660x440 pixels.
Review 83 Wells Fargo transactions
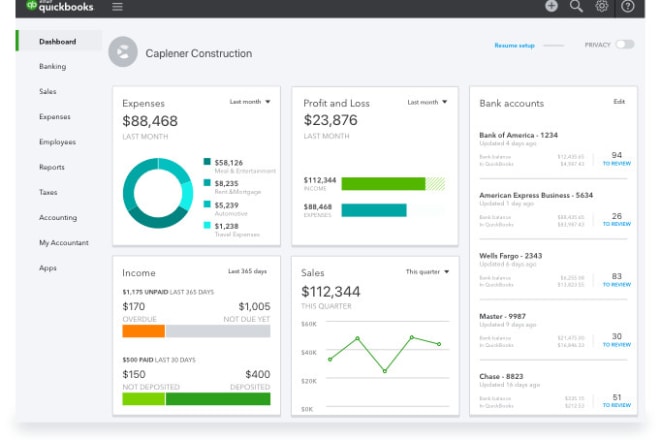[617, 280]
